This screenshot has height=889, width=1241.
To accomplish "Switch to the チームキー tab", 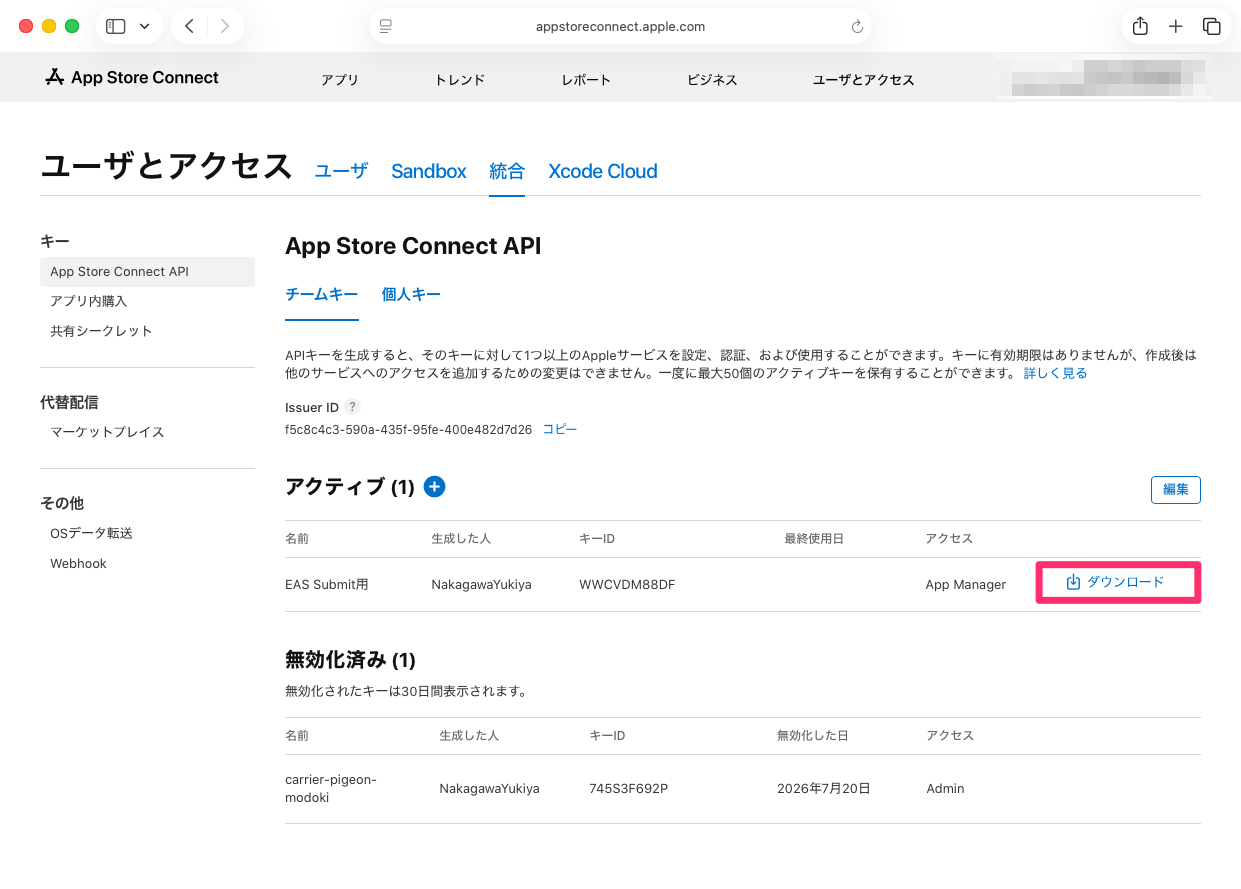I will (322, 294).
